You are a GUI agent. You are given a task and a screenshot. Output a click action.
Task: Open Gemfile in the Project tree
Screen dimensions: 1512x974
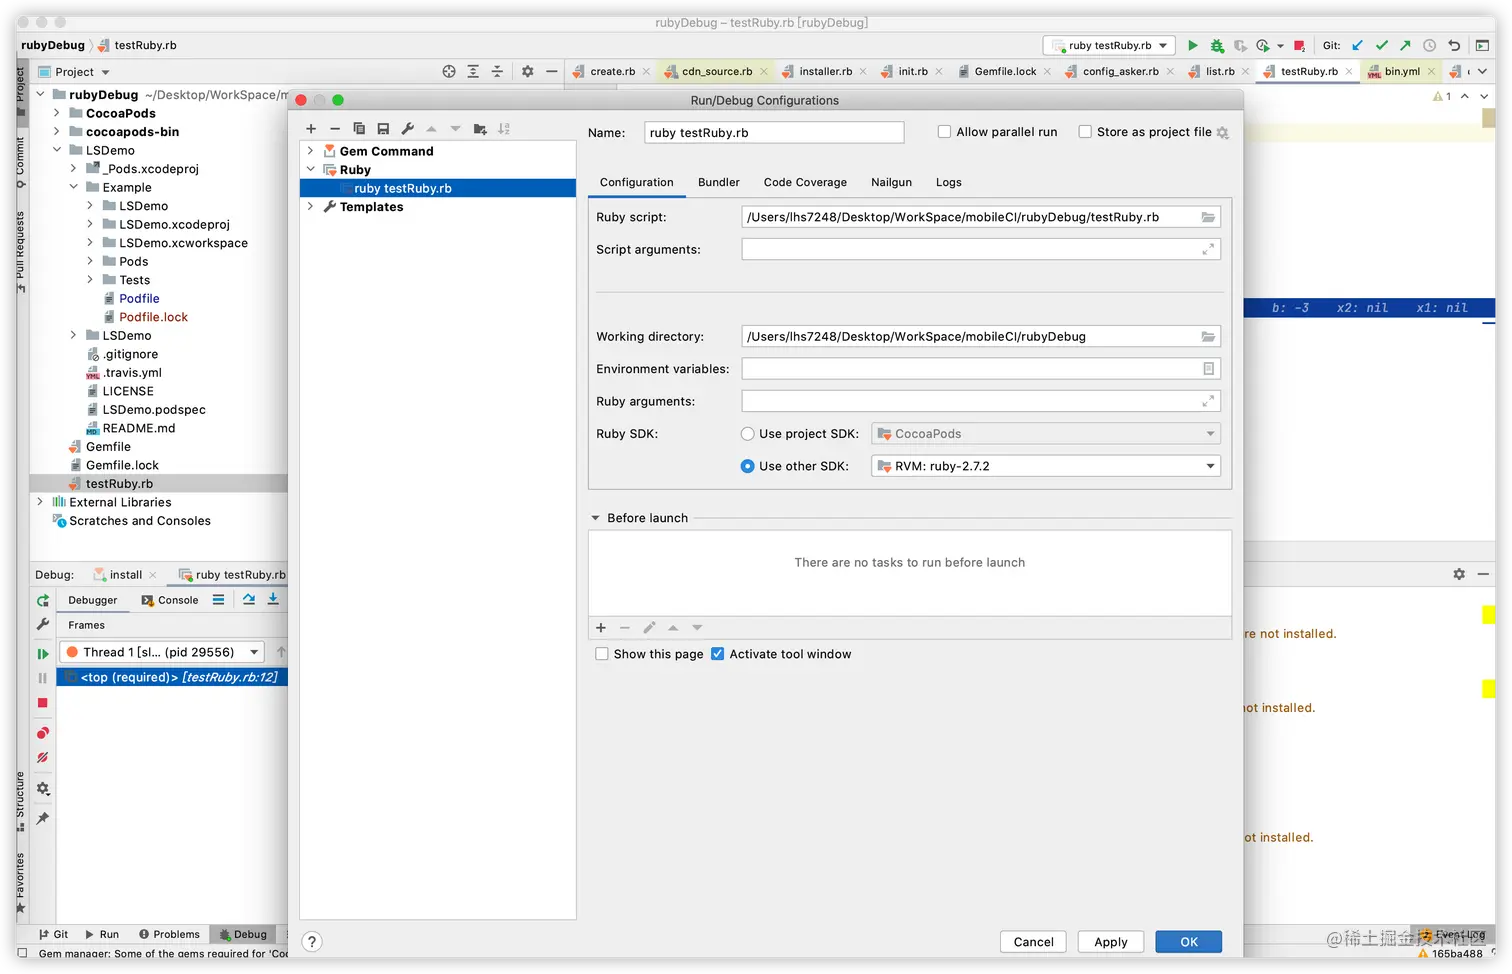(x=108, y=447)
